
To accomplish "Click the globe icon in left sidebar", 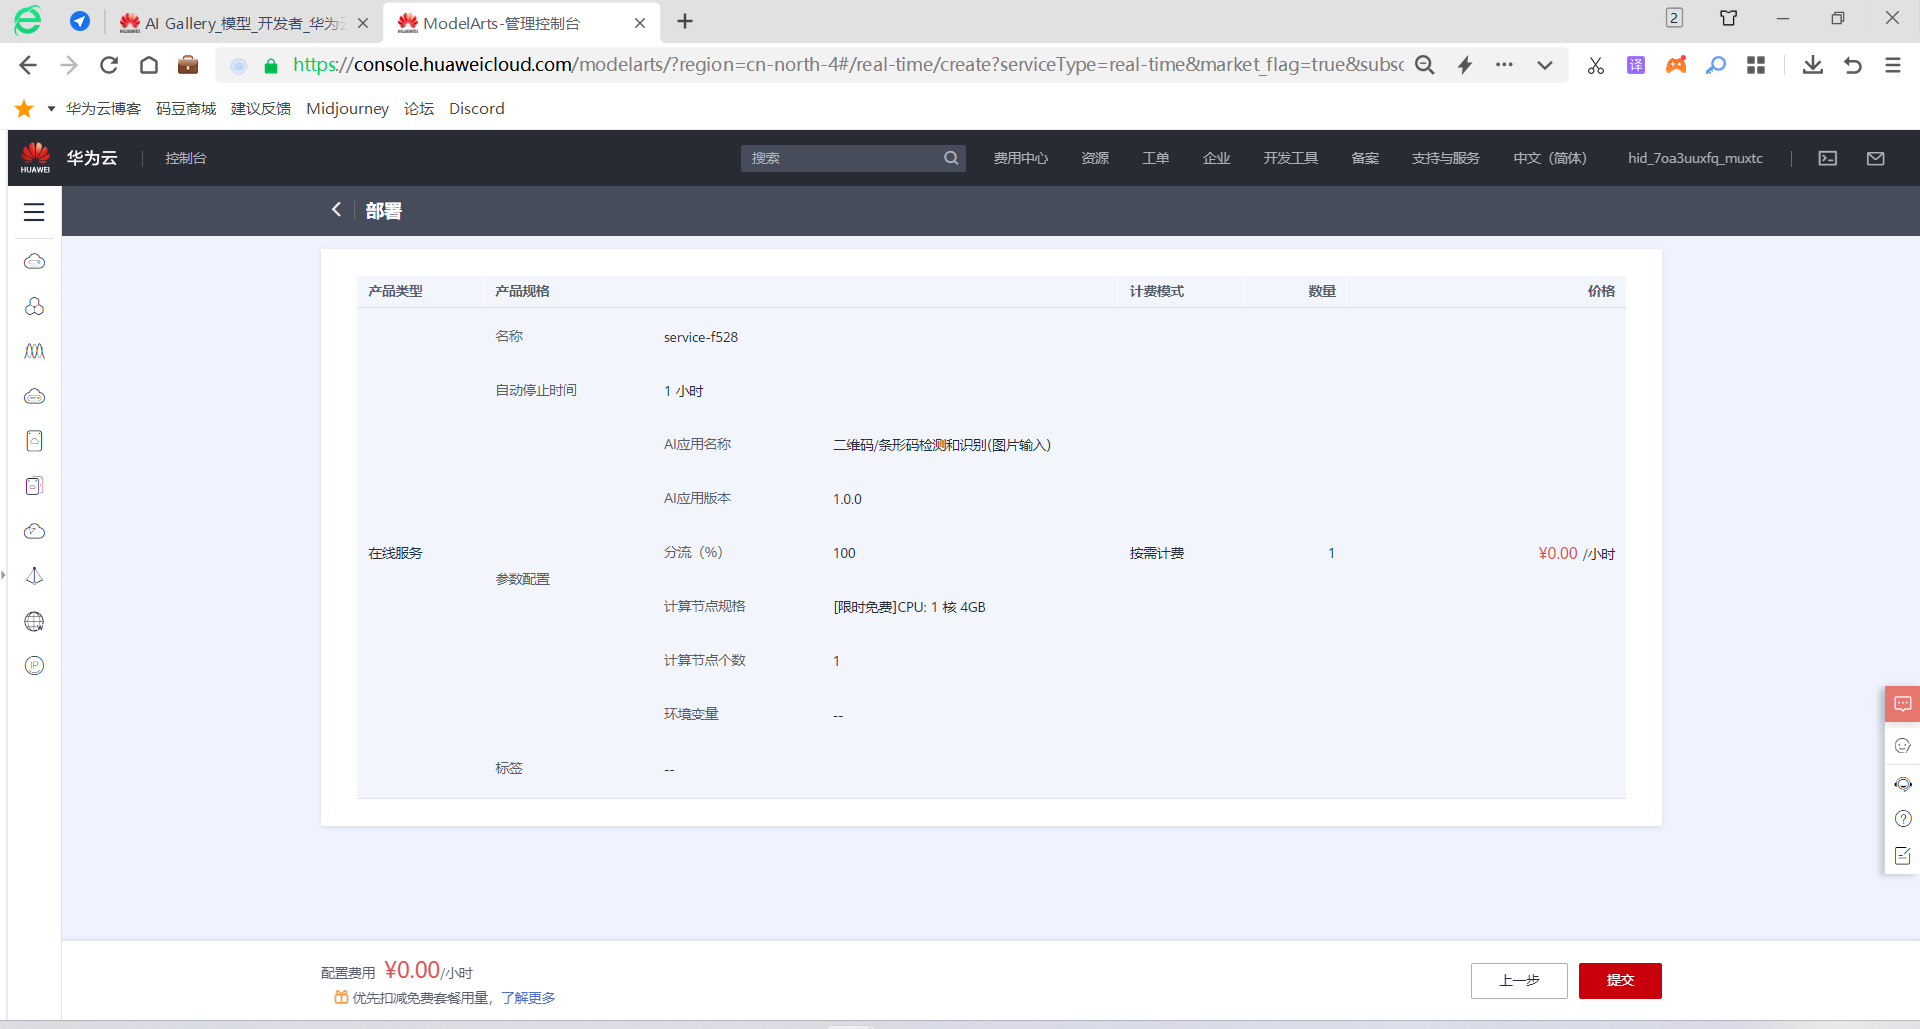I will (x=34, y=622).
